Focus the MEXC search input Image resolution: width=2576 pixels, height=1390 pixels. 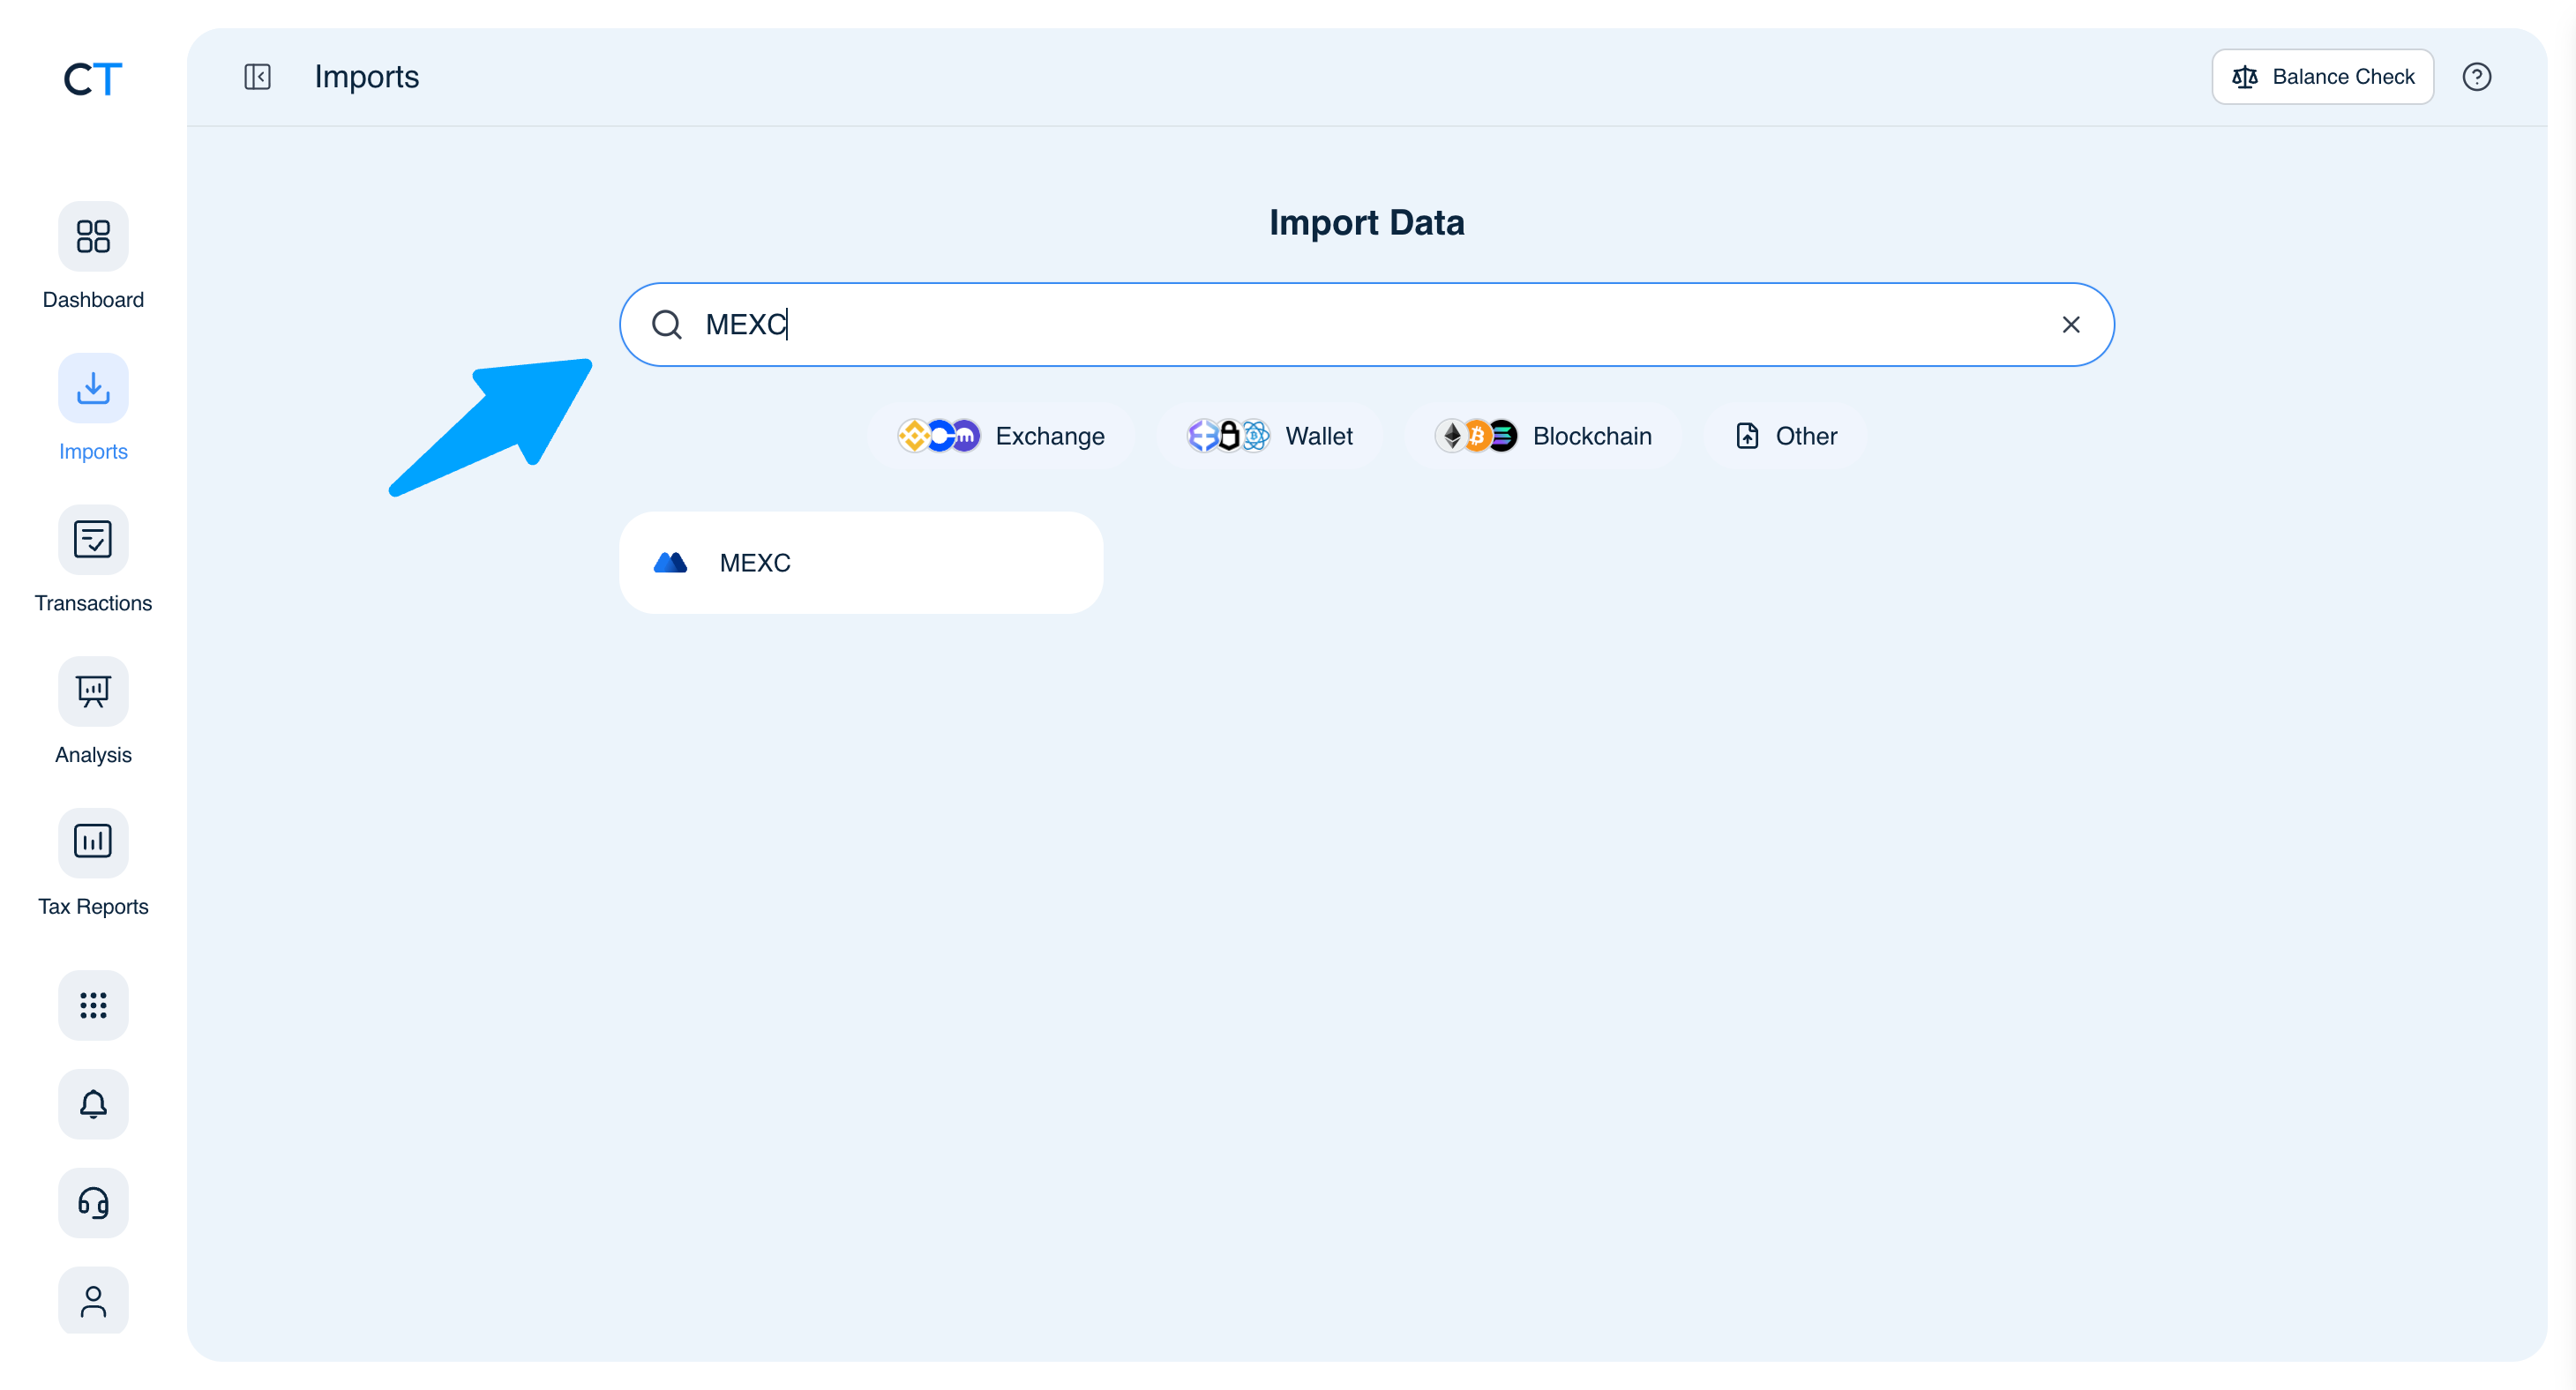click(1366, 325)
